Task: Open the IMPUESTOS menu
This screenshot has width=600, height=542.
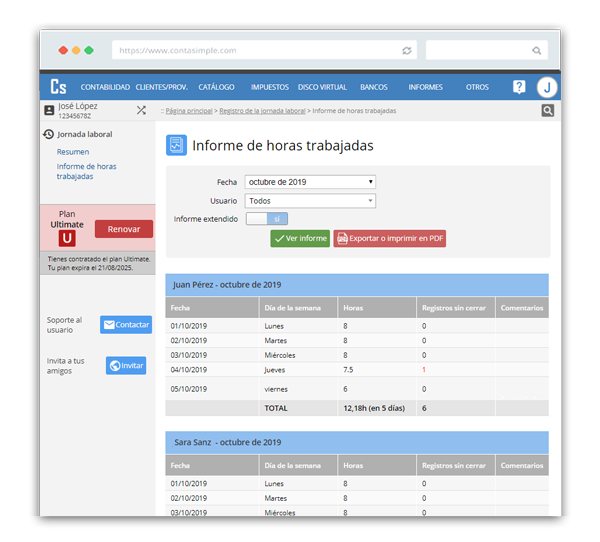Action: (x=270, y=87)
